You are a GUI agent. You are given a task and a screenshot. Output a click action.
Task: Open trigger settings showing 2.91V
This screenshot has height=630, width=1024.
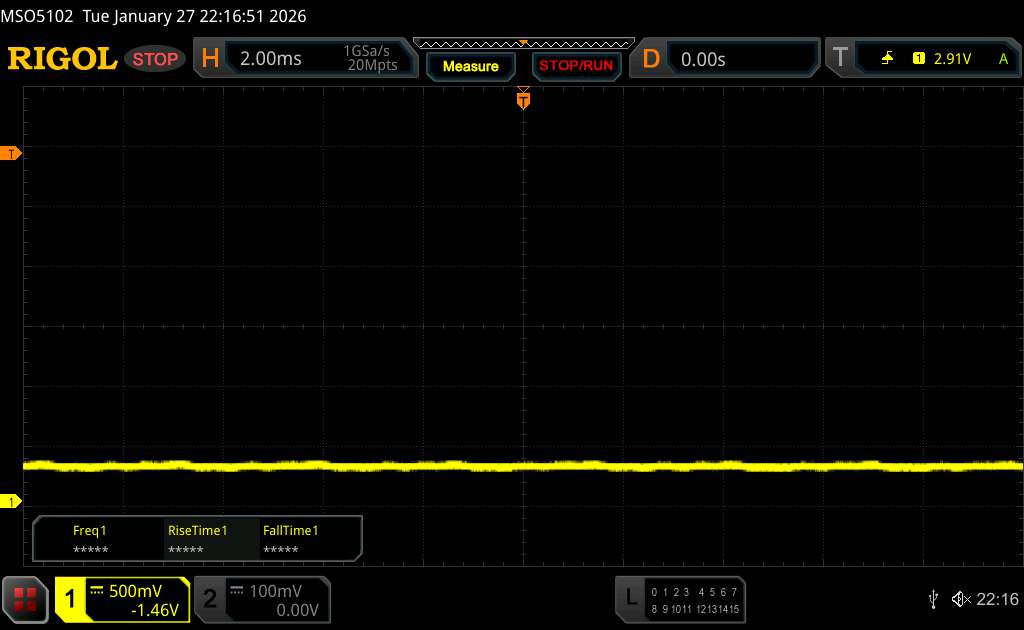coord(940,59)
